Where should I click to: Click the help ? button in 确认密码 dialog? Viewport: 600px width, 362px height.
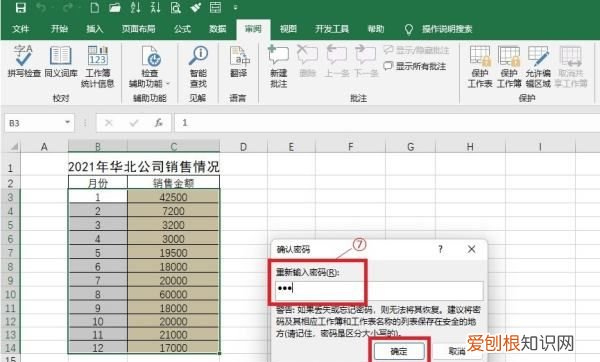coord(440,249)
